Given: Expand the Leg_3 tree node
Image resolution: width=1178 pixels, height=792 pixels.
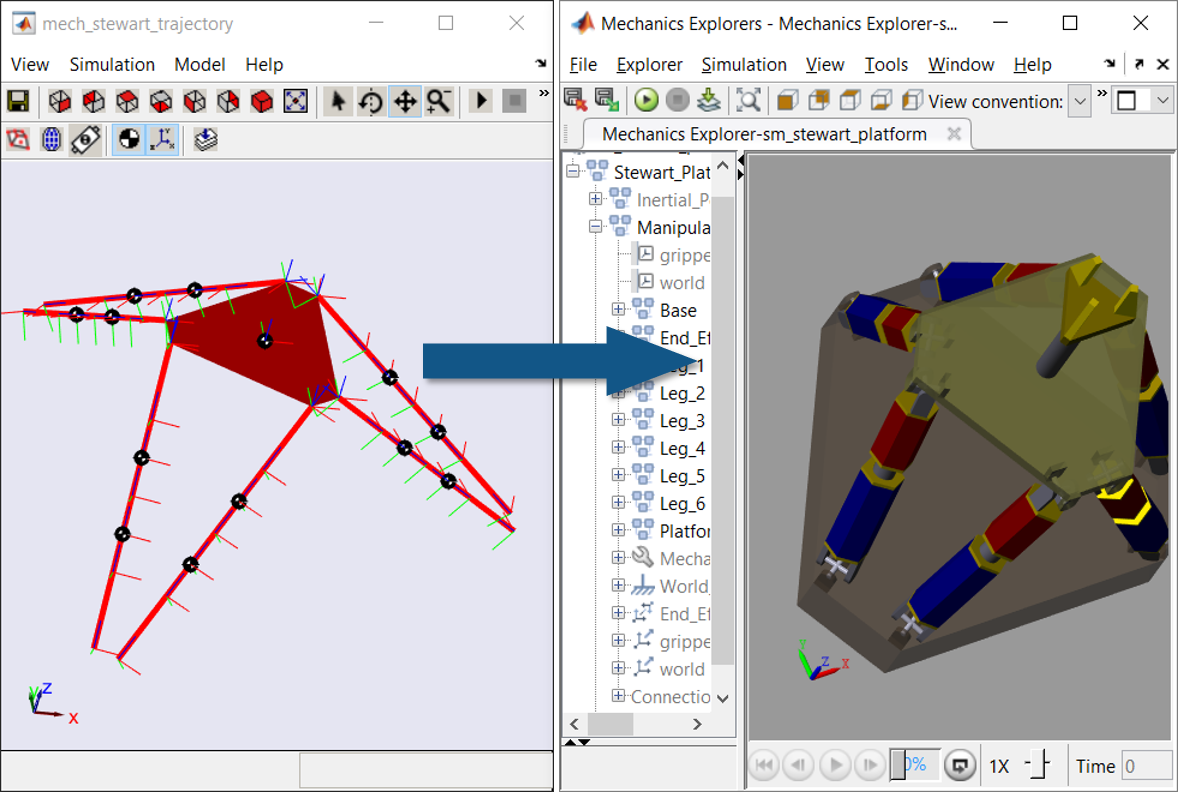Looking at the screenshot, I should pos(618,420).
